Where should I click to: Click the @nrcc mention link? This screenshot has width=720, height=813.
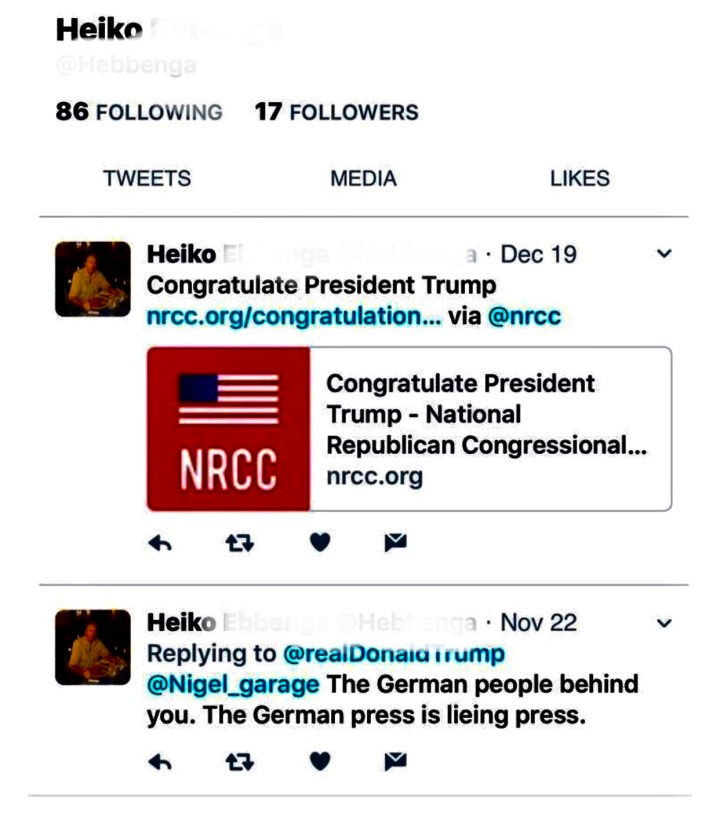pyautogui.click(x=524, y=317)
